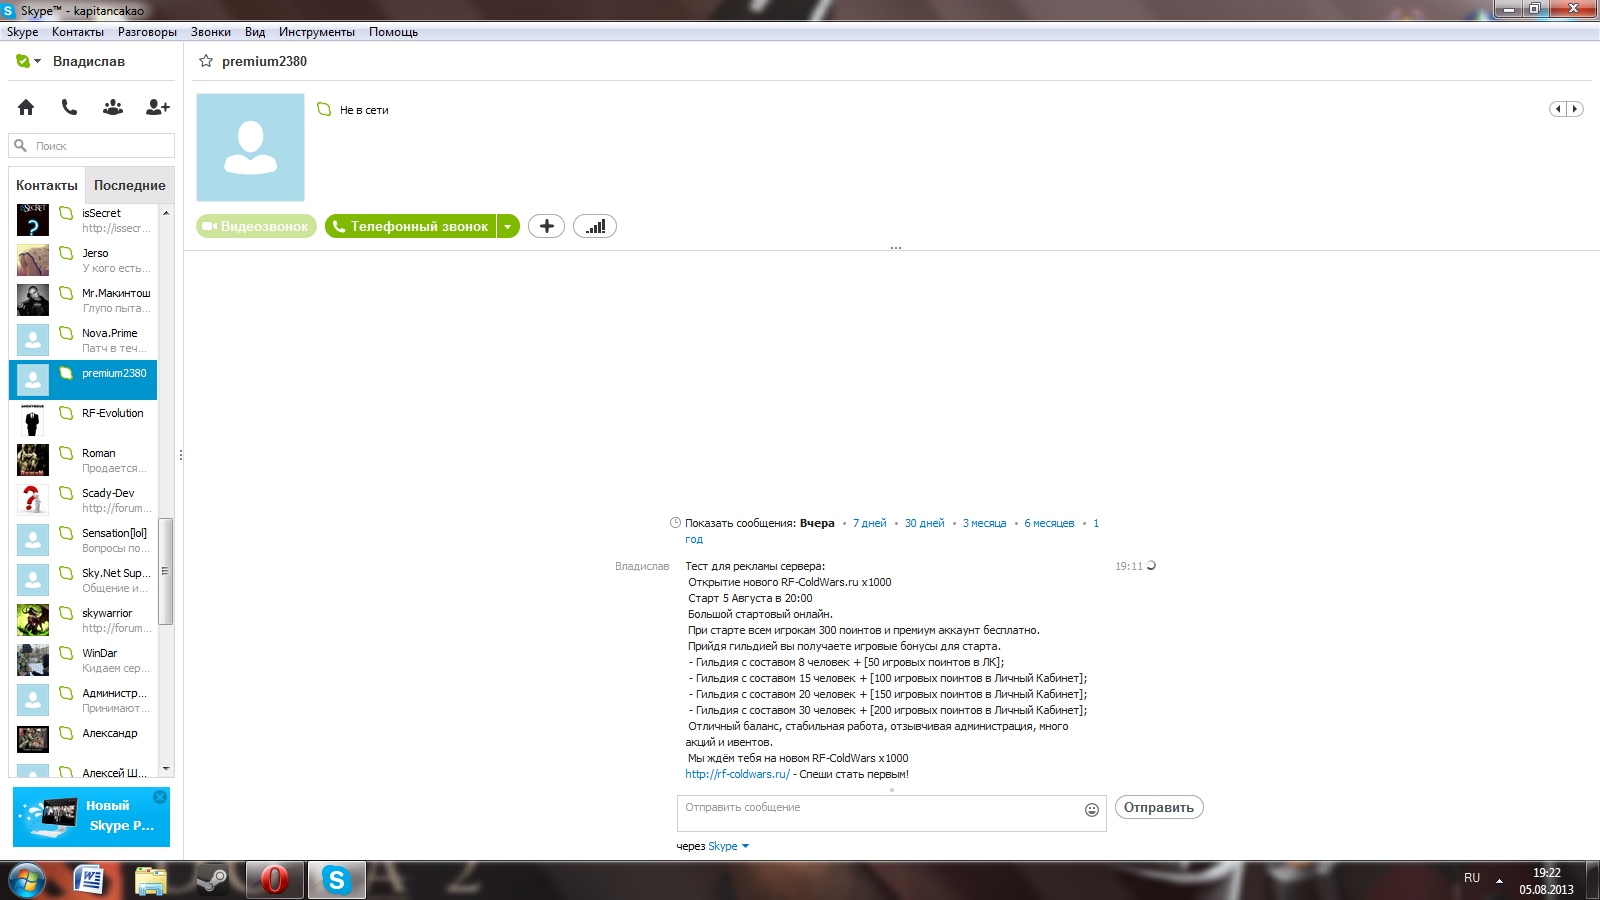This screenshot has height=900, width=1600.
Task: Click the Skype taskbar icon
Action: pos(336,880)
